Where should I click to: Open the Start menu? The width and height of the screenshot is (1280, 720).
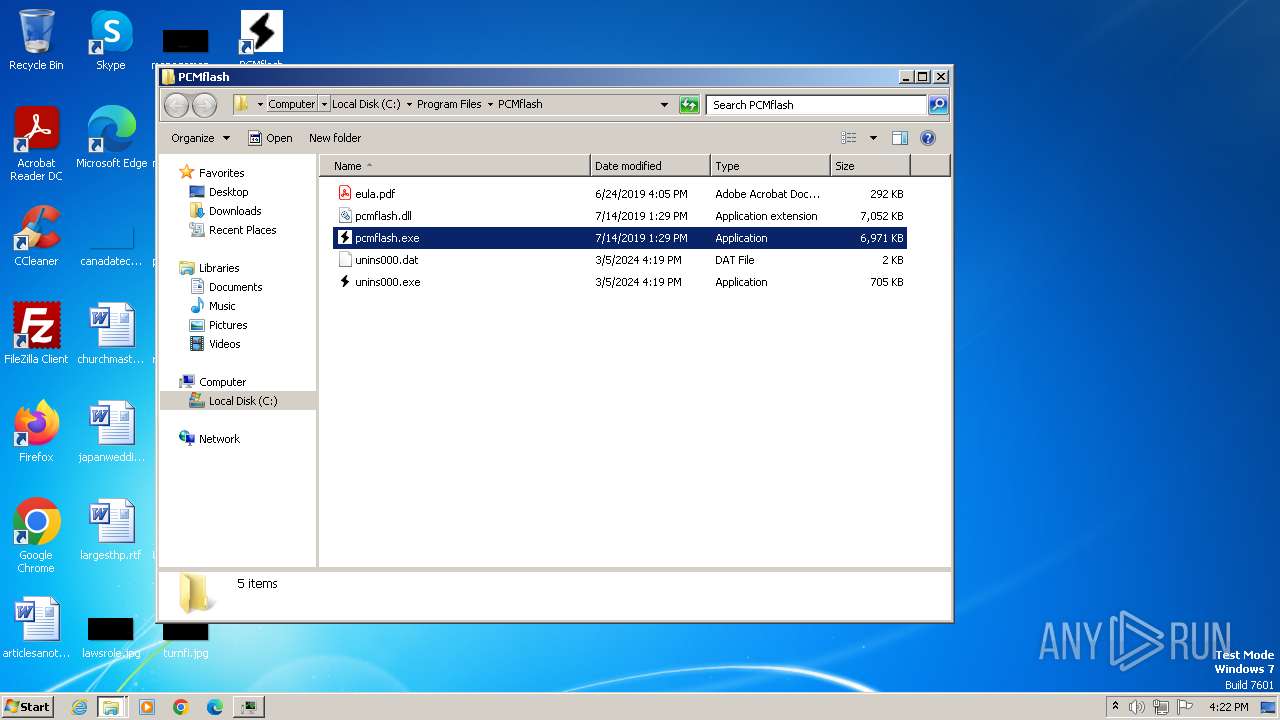(27, 706)
